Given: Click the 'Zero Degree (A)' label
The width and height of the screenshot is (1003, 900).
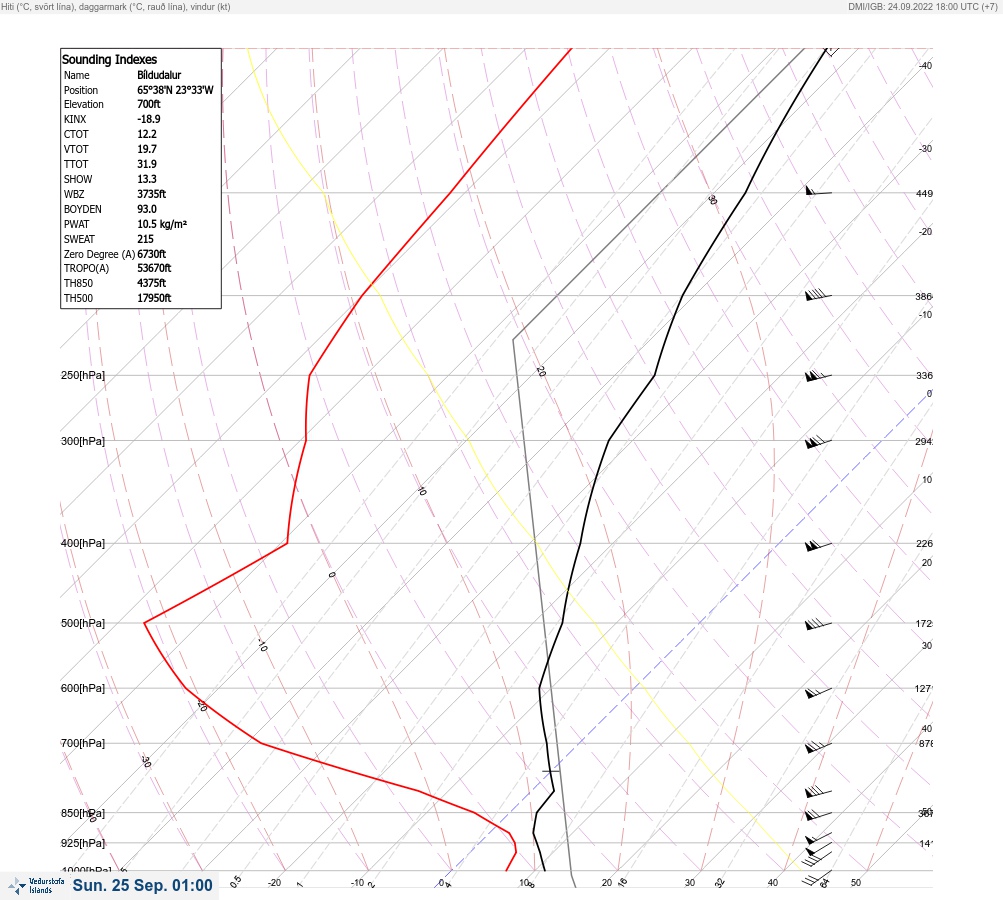Looking at the screenshot, I should [99, 254].
